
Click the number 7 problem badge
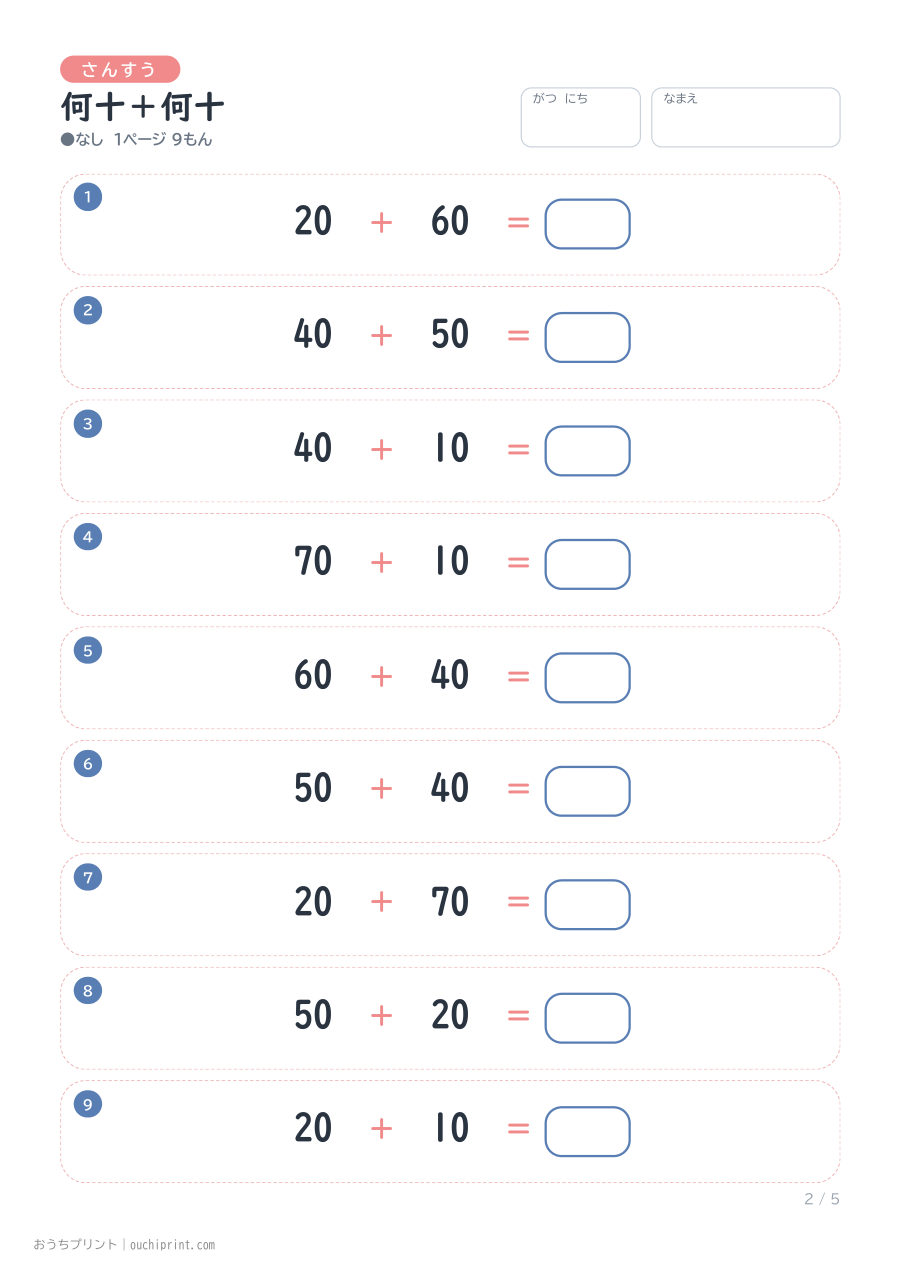[88, 877]
